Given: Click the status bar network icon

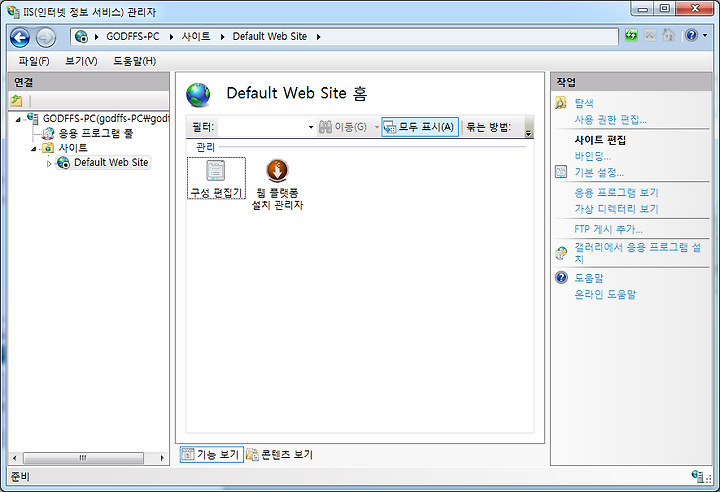Looking at the screenshot, I should click(698, 476).
